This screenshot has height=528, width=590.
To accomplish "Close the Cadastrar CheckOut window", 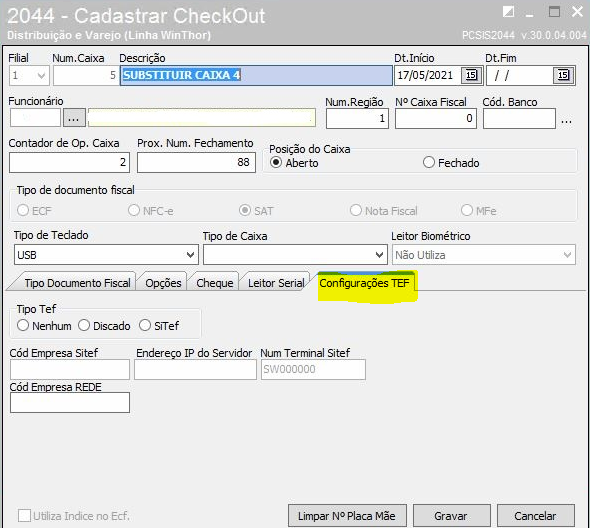I will point(578,12).
